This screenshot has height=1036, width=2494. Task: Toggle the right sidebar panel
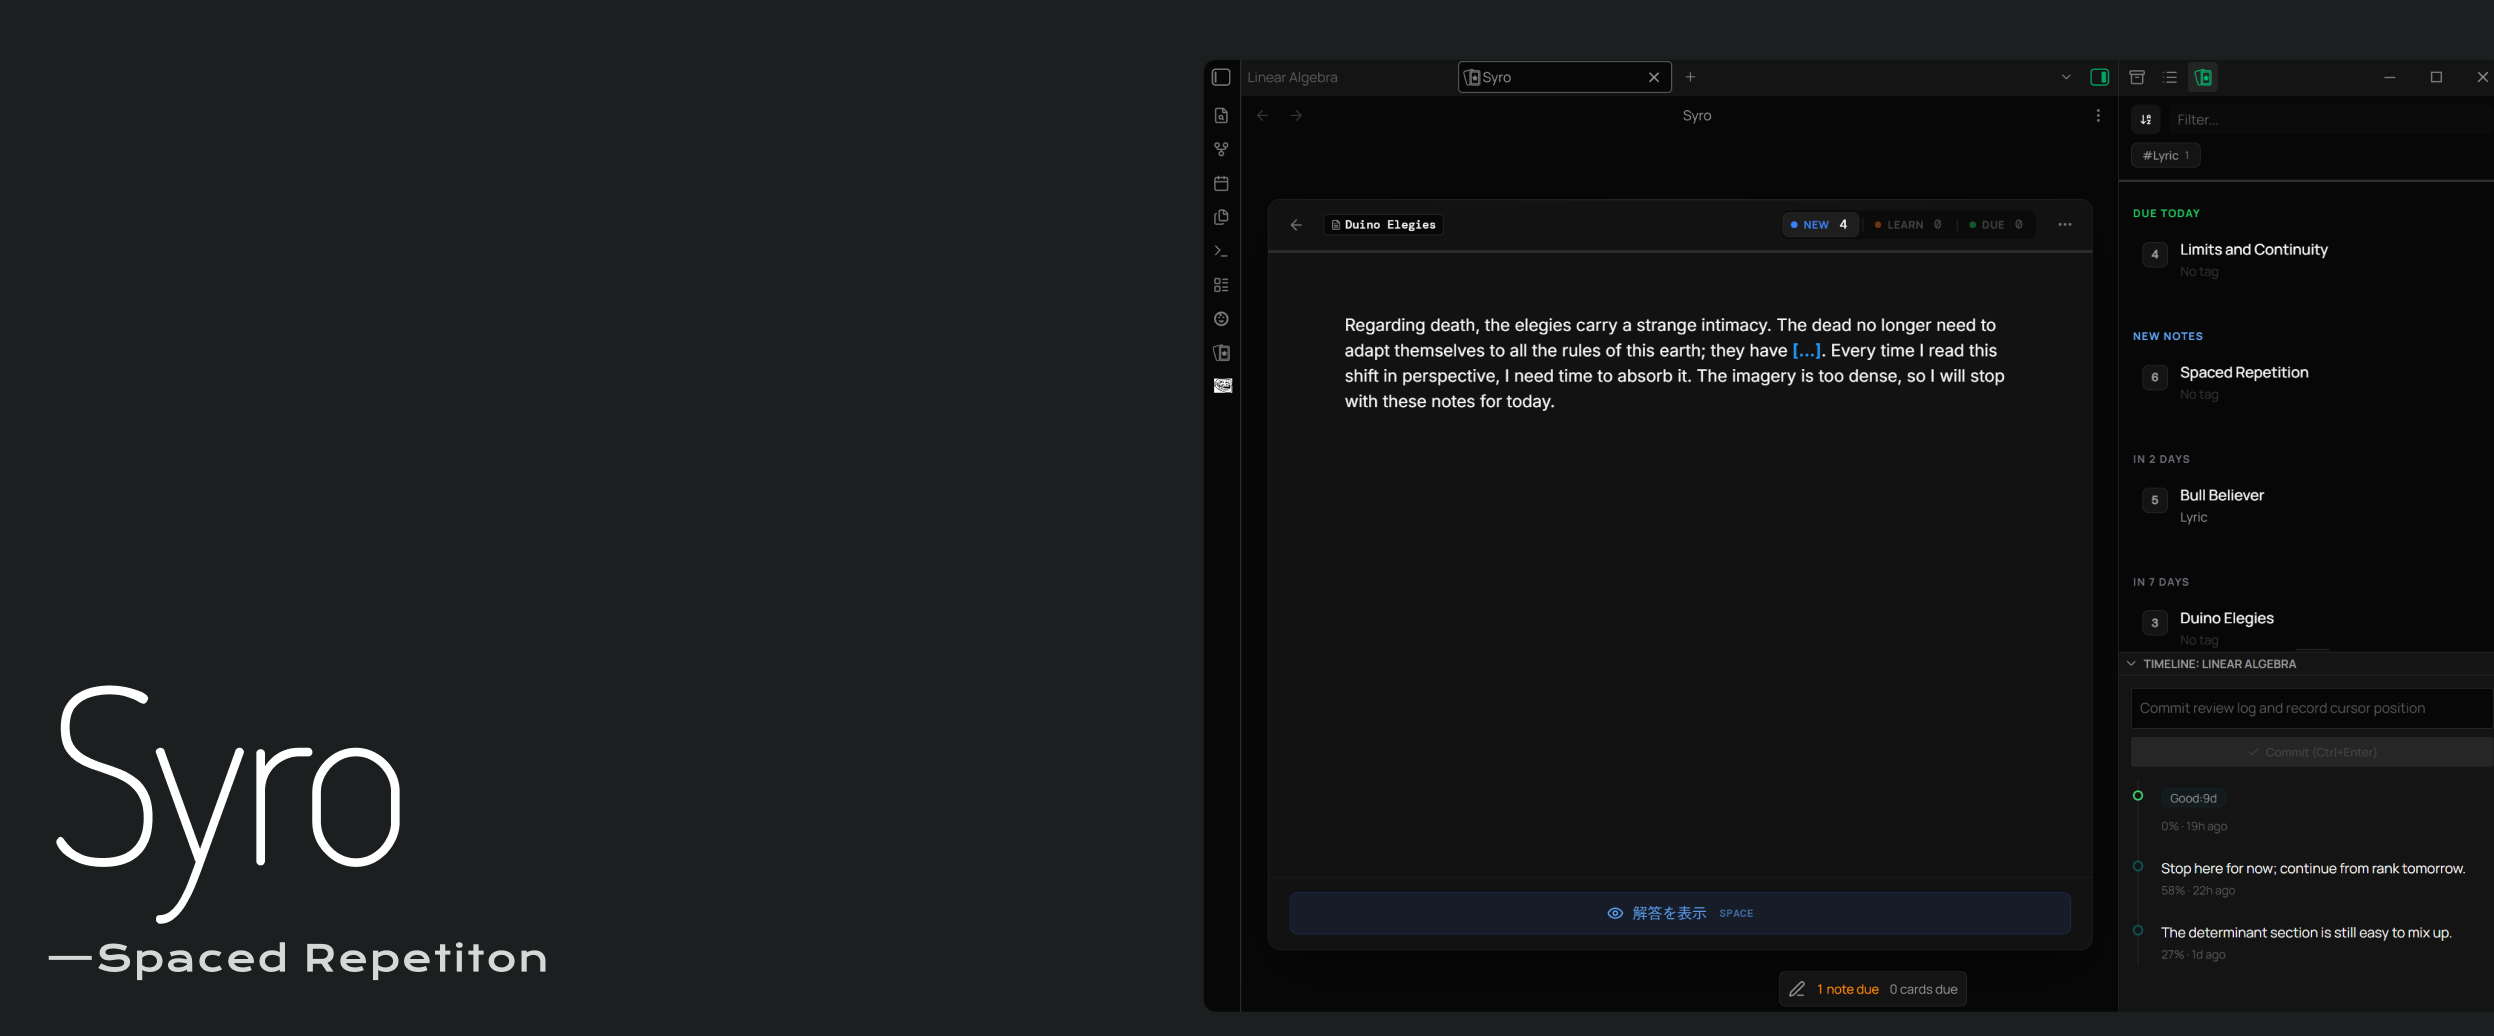(x=2100, y=78)
